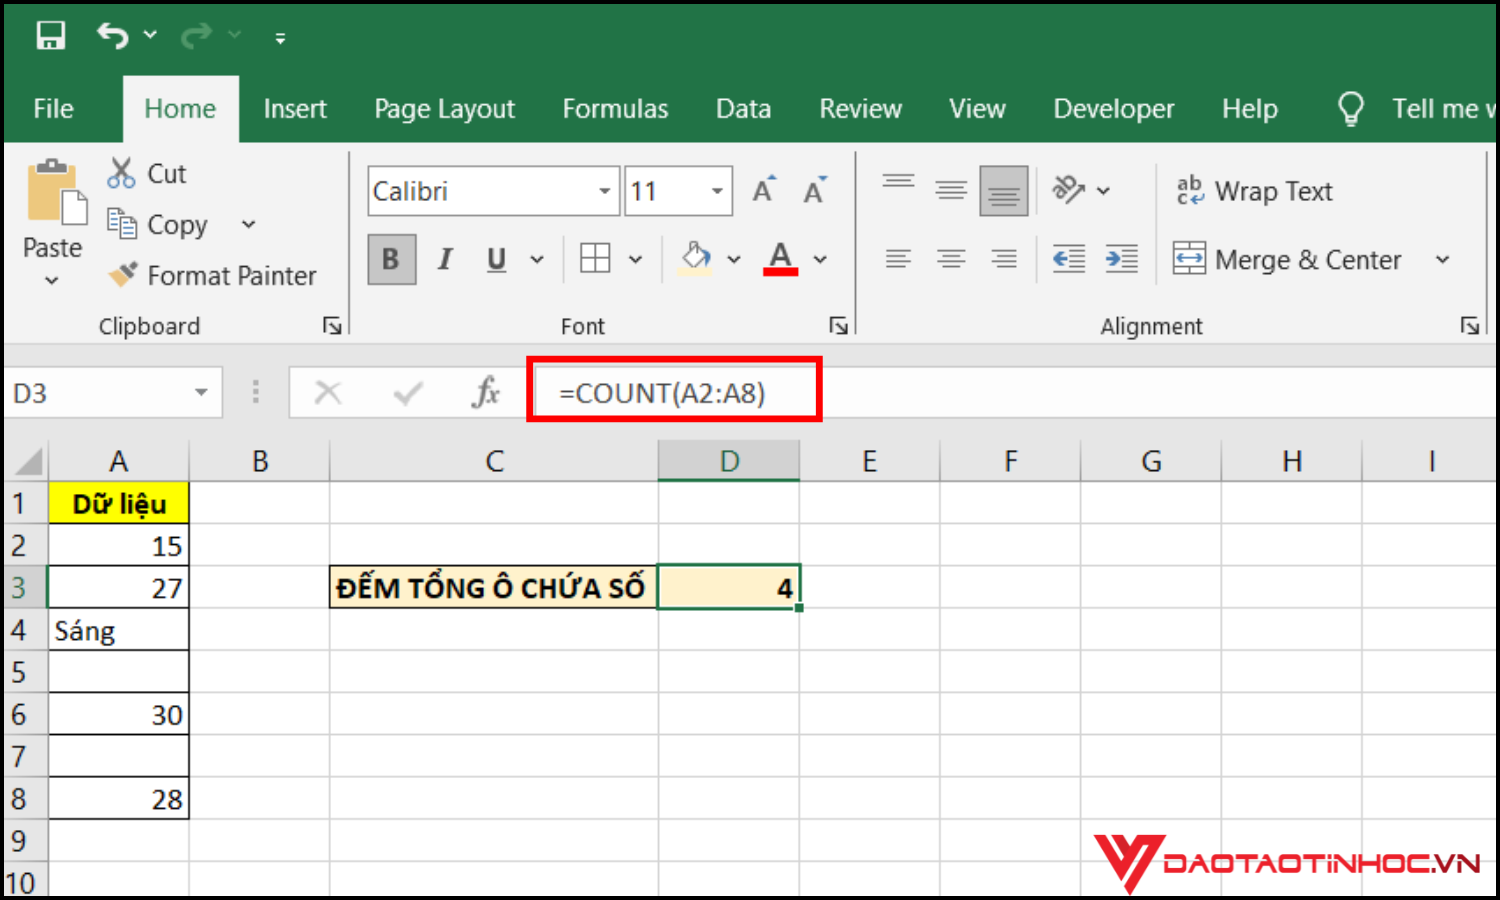Apply the red font color swatch

coord(780,260)
